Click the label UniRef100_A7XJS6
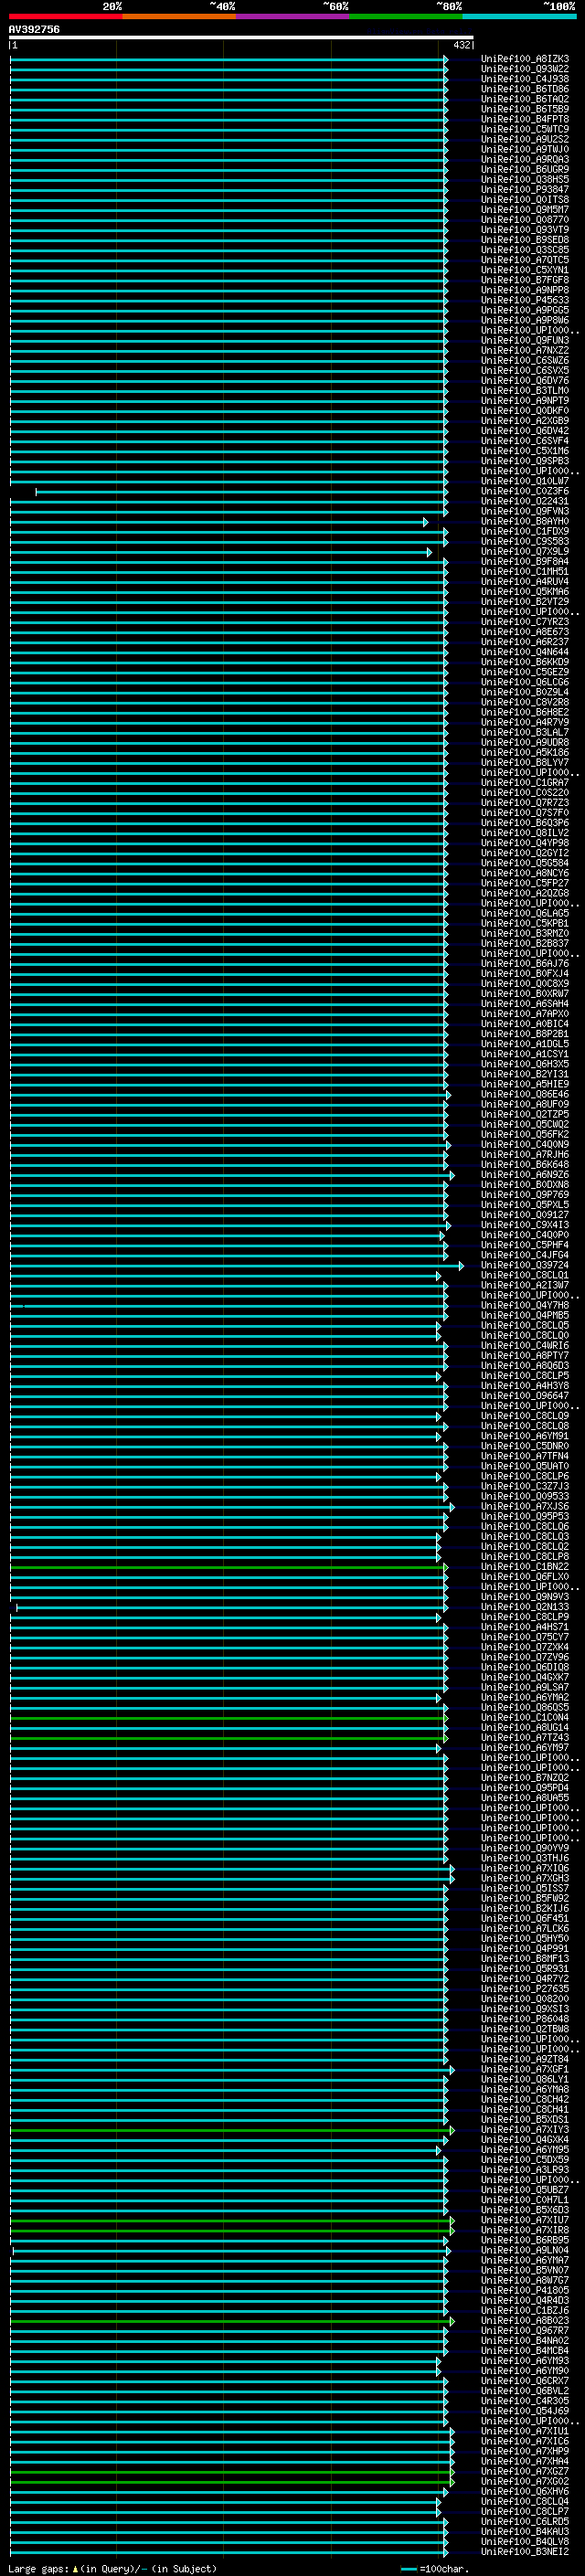Screen dimensions: 585x2576 click(525, 1506)
